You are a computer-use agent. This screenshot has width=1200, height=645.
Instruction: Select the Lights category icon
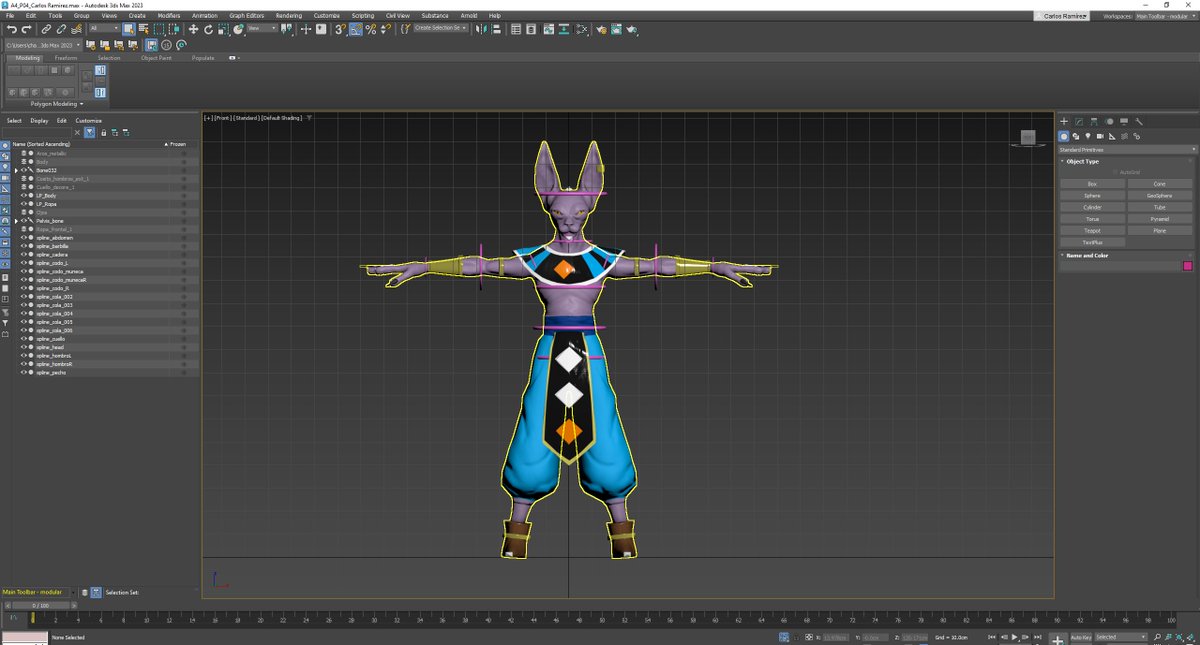pos(1088,136)
